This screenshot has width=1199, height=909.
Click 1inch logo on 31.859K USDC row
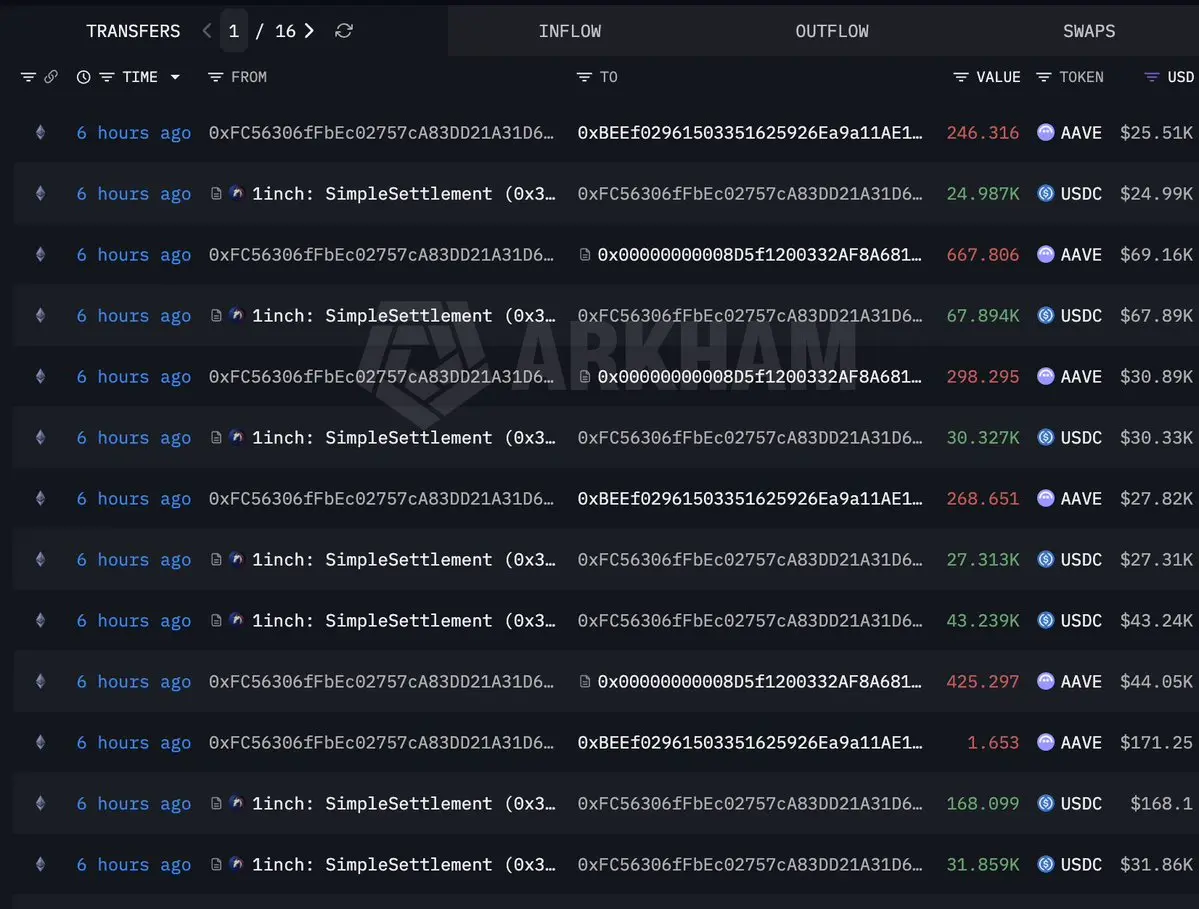tap(237, 864)
